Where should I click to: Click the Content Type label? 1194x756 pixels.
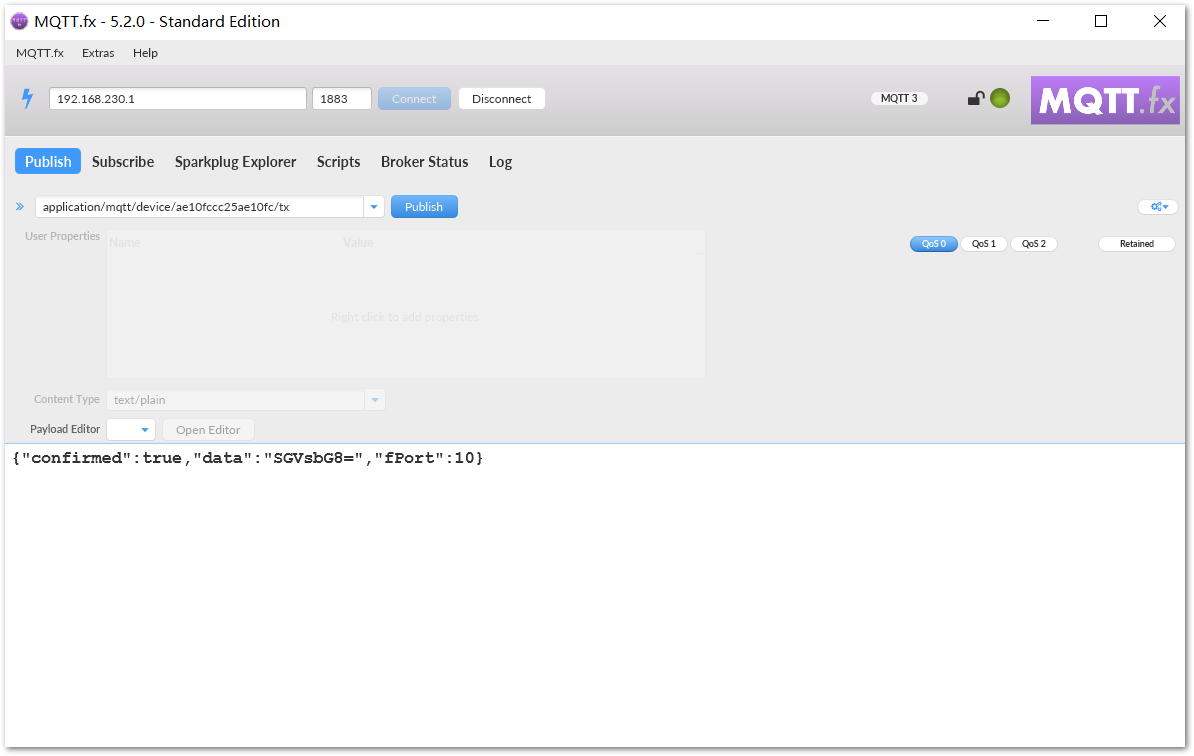67,399
